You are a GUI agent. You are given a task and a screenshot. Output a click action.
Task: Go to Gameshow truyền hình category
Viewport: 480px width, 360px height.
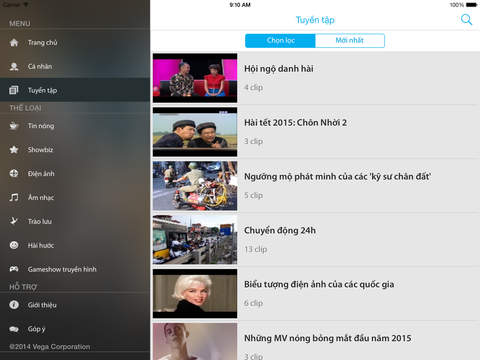click(75, 269)
